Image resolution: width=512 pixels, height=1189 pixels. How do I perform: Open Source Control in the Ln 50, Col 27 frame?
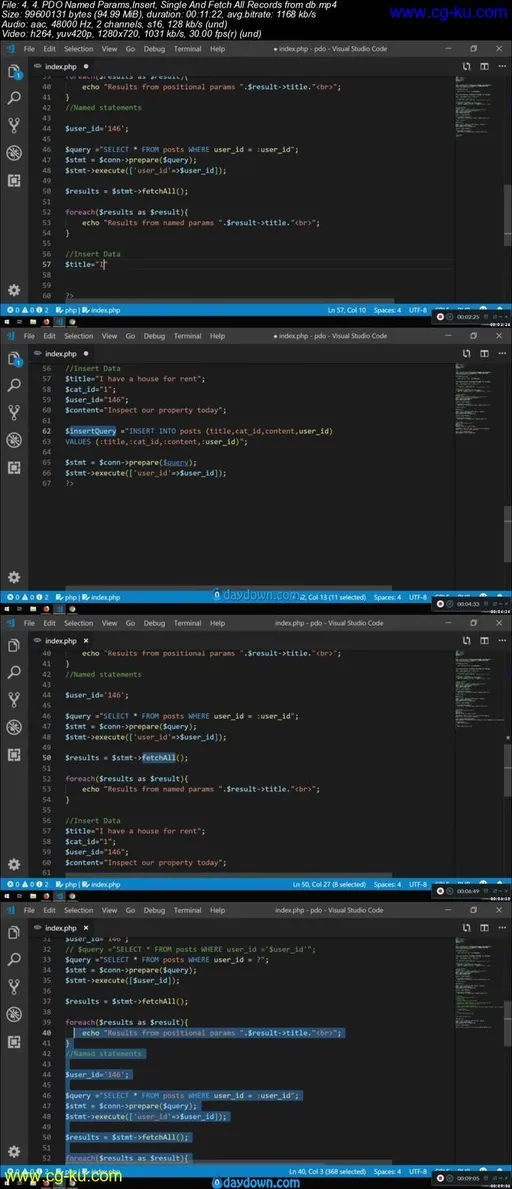(x=14, y=700)
